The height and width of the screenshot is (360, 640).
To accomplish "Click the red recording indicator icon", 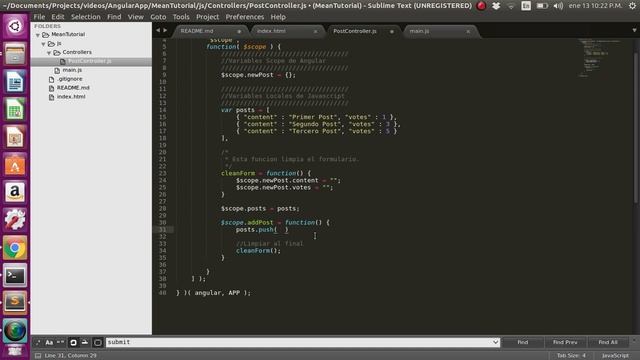I will click(x=482, y=6).
